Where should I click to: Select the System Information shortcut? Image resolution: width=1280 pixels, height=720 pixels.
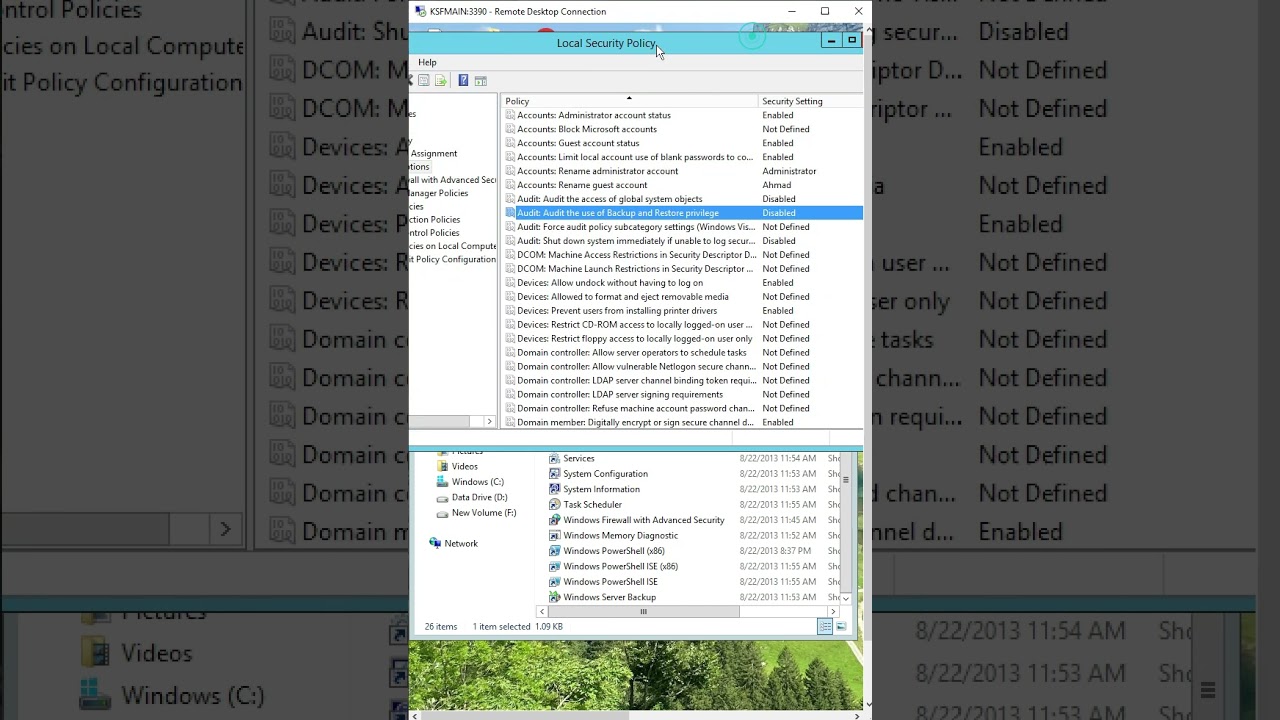click(594, 490)
